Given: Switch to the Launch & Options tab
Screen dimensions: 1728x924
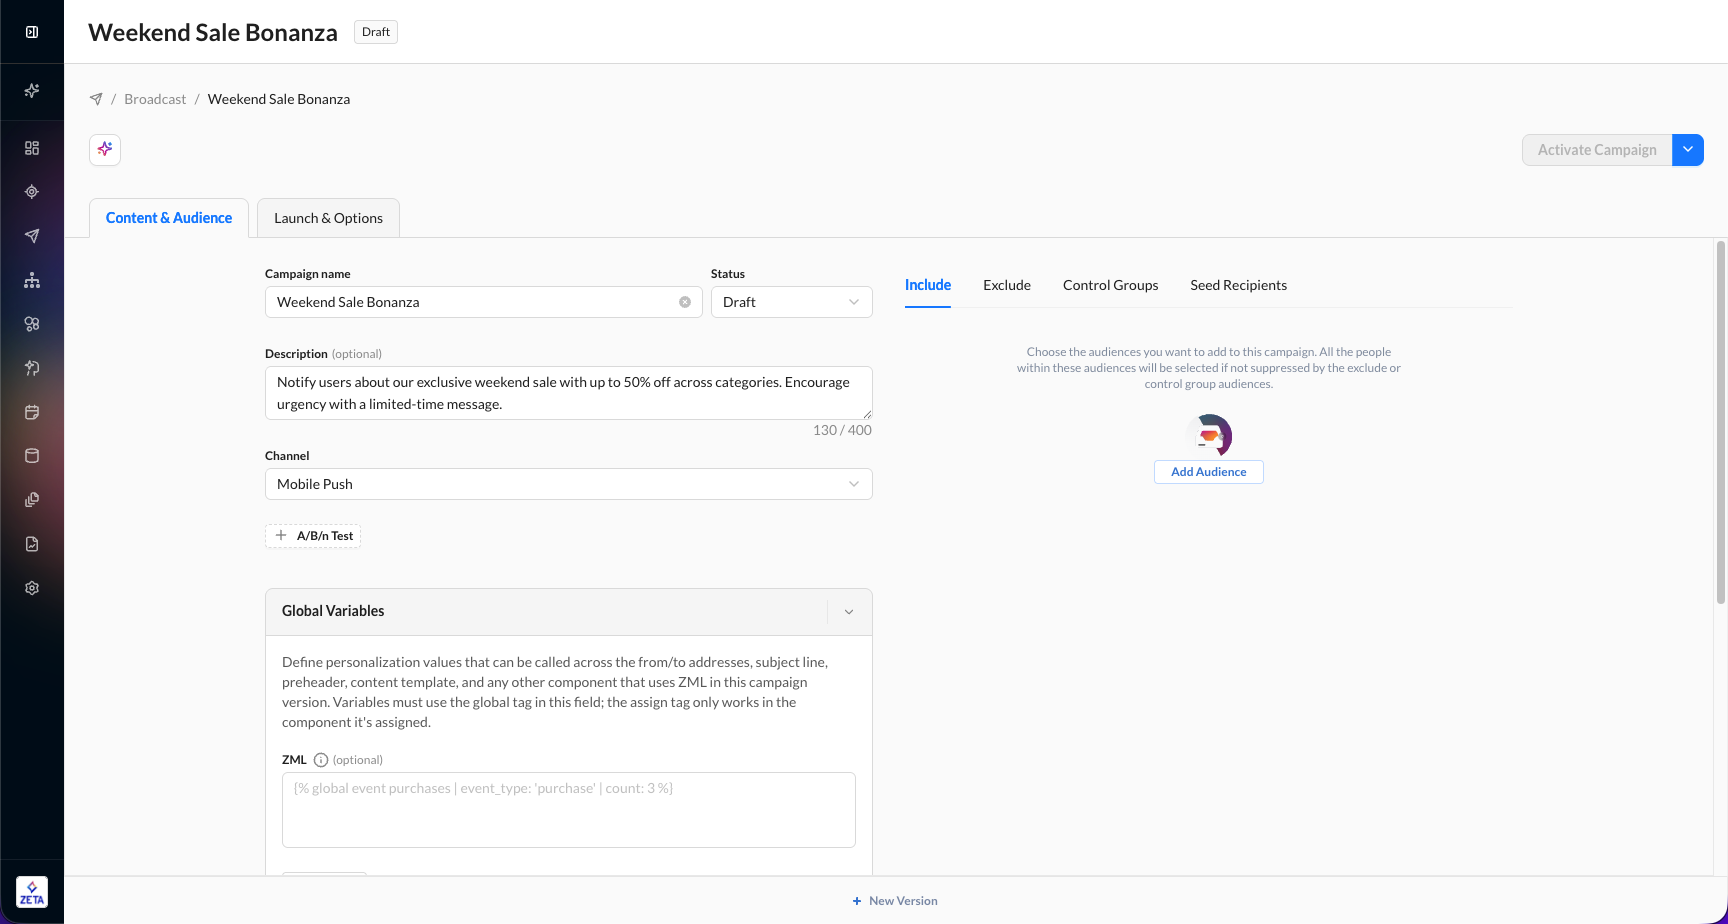Looking at the screenshot, I should coord(328,218).
